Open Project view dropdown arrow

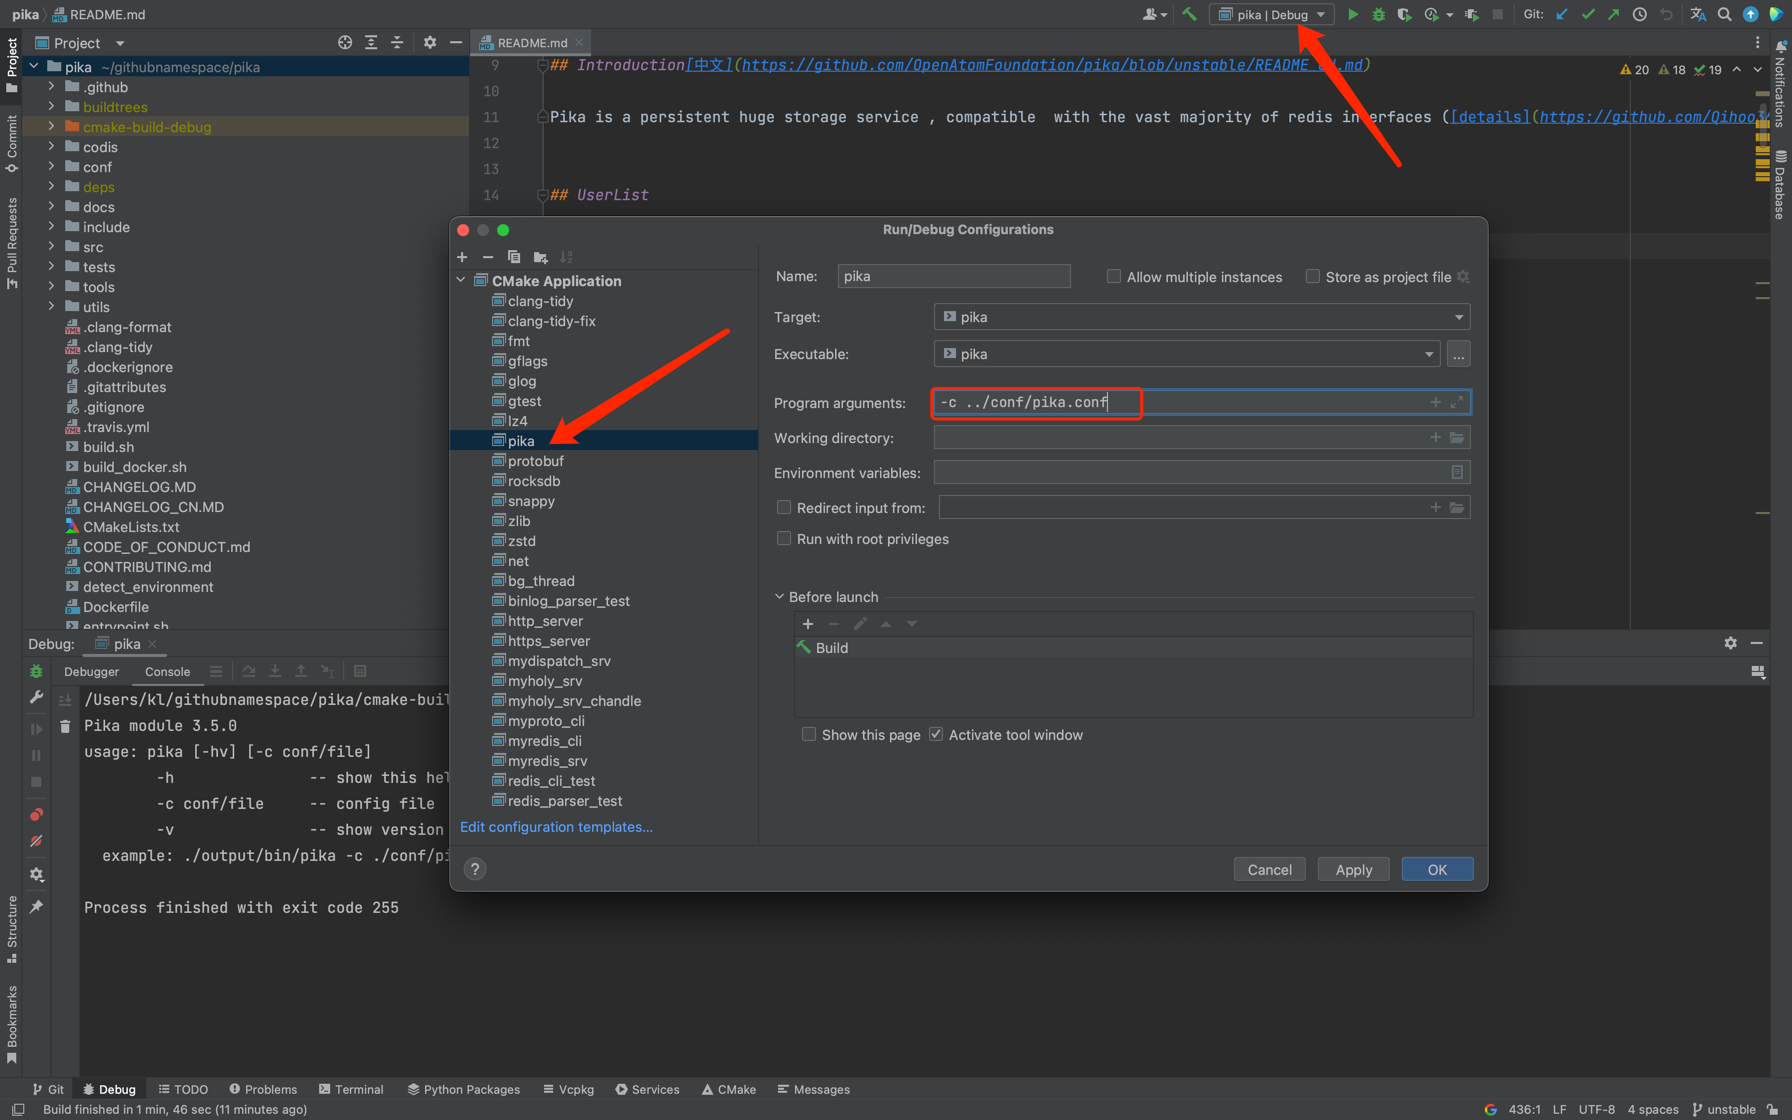pos(120,43)
